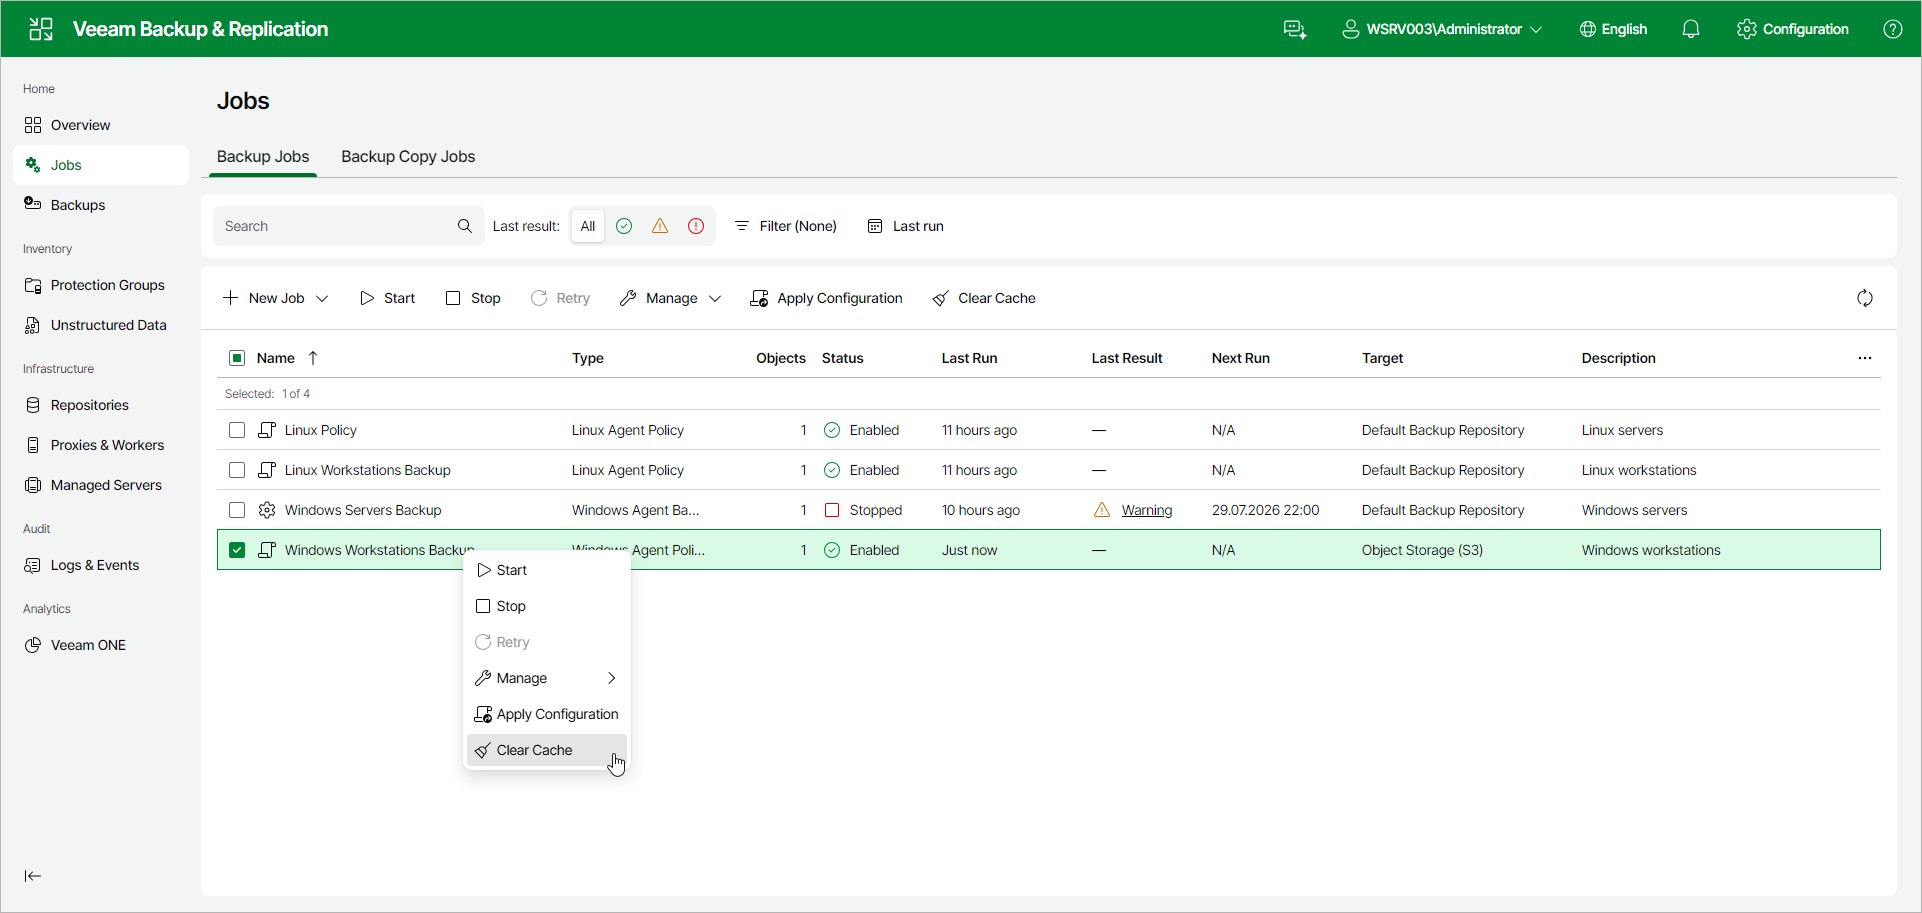Image resolution: width=1922 pixels, height=913 pixels.
Task: Open Configuration settings
Action: click(x=1793, y=29)
